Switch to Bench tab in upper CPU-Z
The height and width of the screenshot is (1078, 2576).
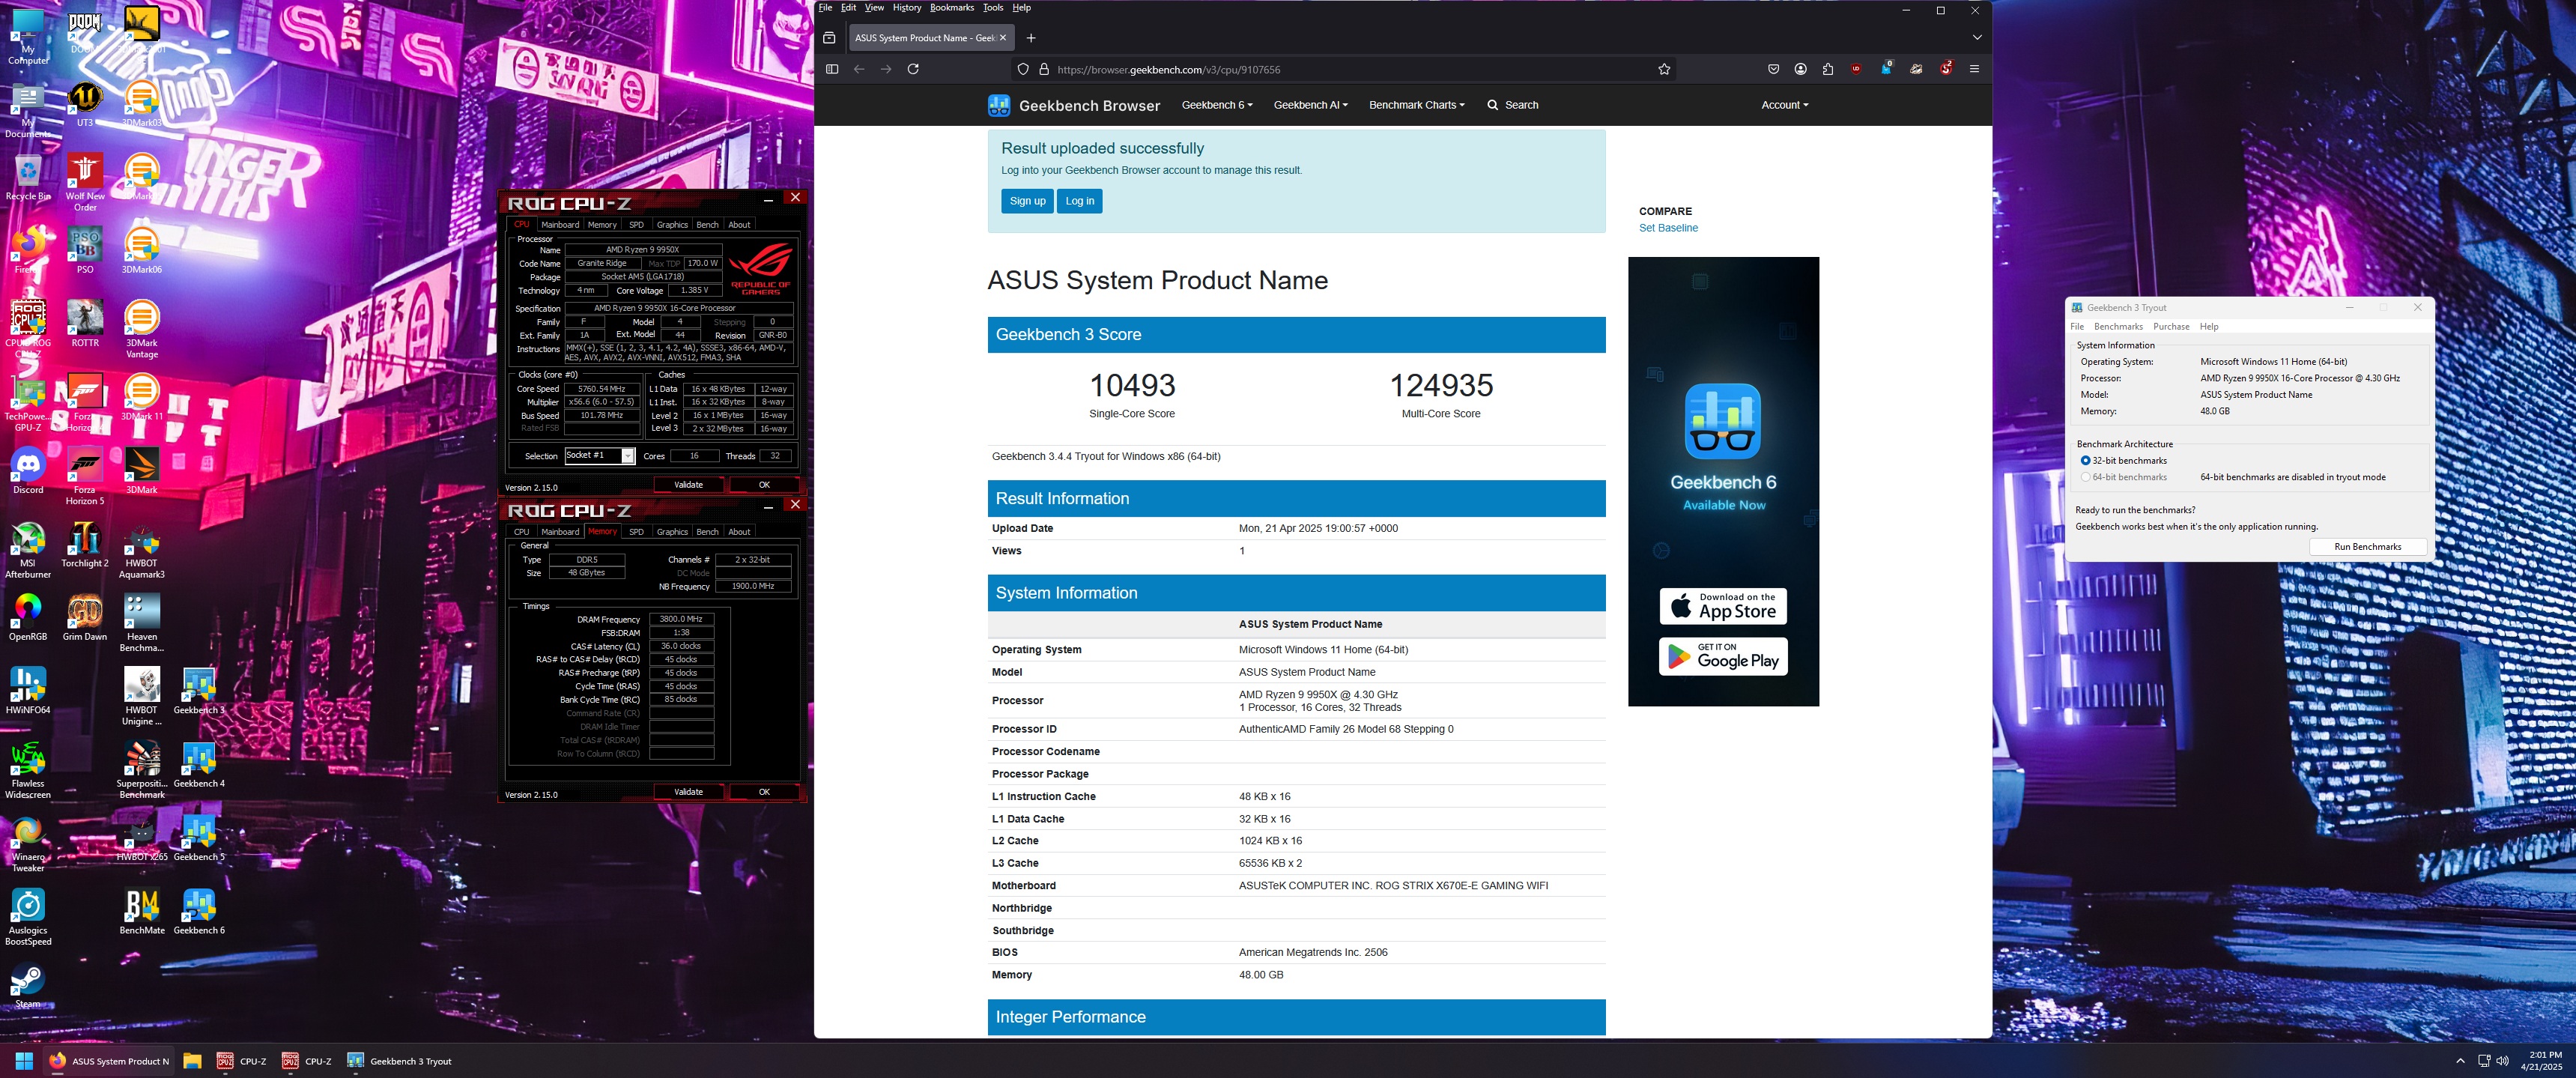pyautogui.click(x=707, y=225)
